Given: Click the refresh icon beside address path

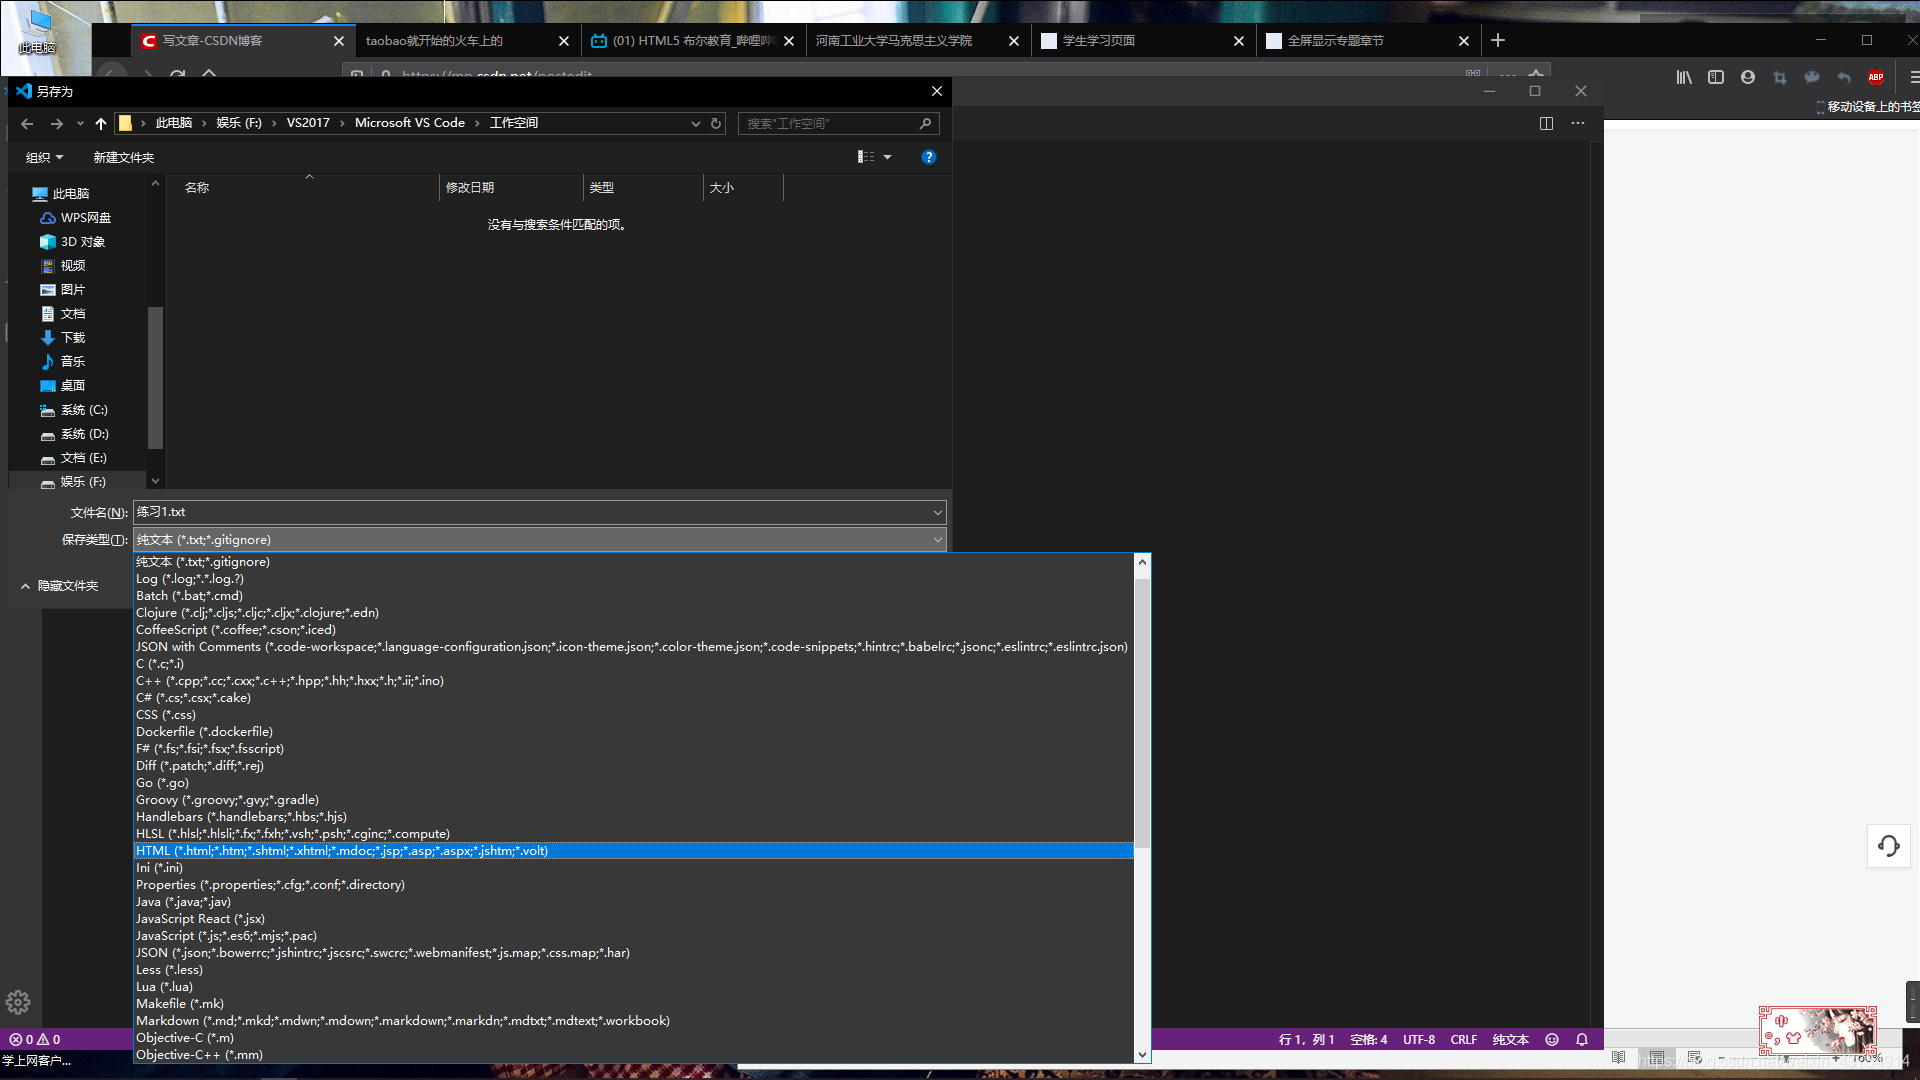Looking at the screenshot, I should coord(716,124).
